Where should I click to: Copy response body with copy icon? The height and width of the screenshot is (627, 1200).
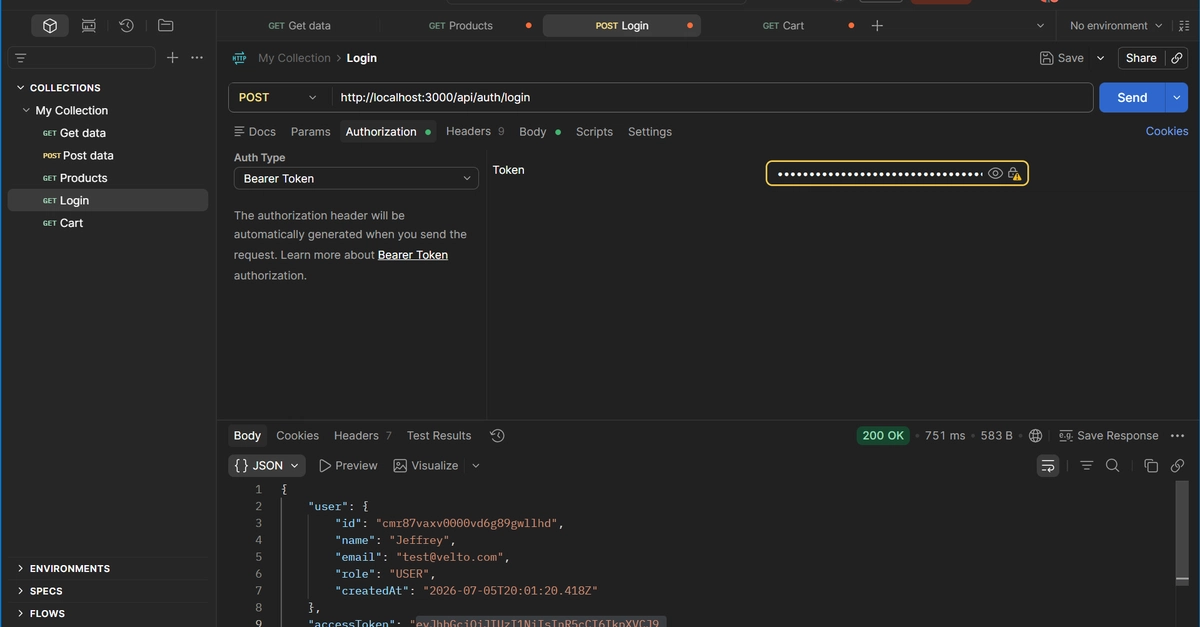(x=1151, y=466)
